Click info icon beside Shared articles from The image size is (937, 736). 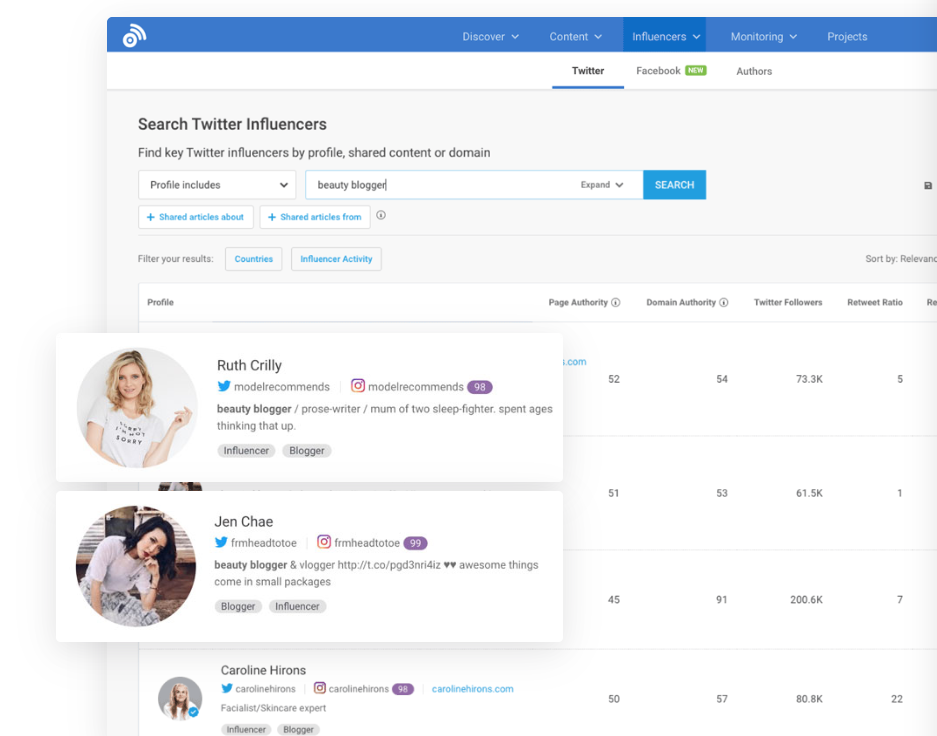click(x=381, y=215)
